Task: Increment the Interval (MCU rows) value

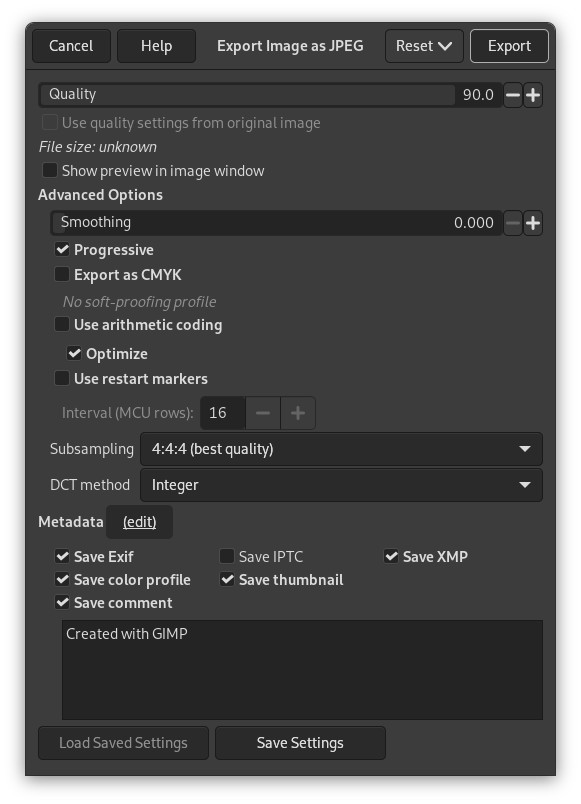Action: [x=299, y=412]
